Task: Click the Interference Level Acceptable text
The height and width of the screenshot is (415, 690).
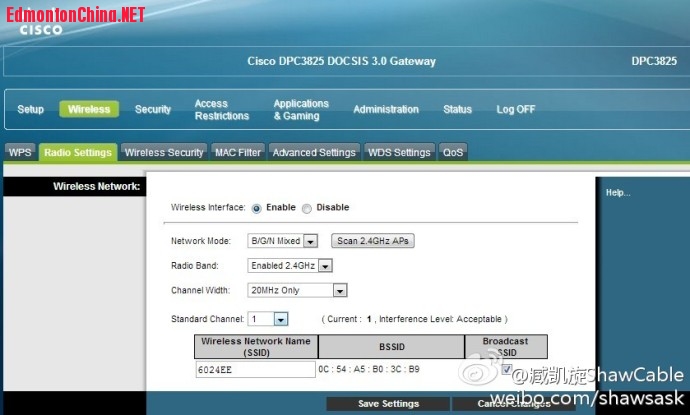Action: 440,319
